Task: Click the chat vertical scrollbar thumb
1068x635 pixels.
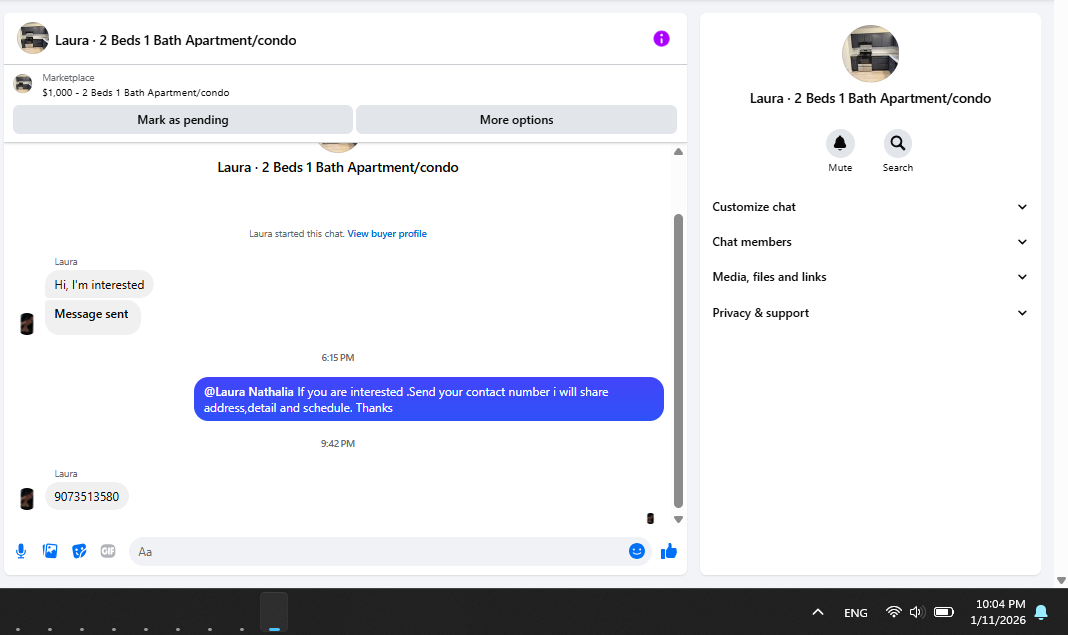Action: click(678, 361)
